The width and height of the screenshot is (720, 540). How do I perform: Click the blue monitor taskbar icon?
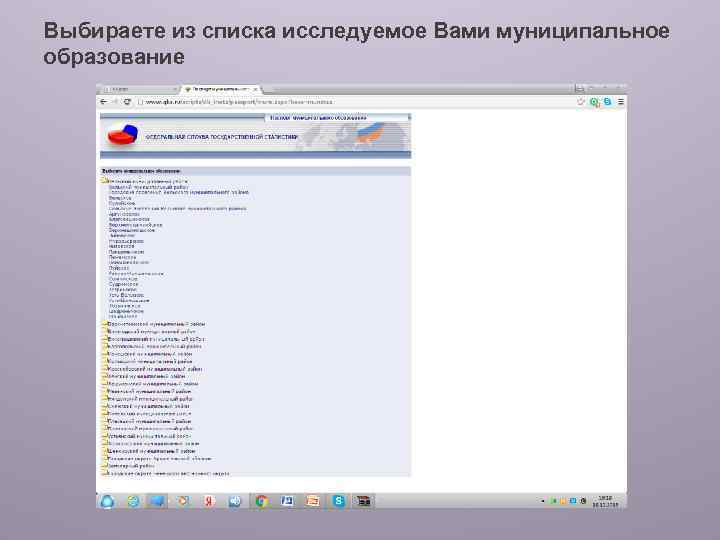point(158,501)
